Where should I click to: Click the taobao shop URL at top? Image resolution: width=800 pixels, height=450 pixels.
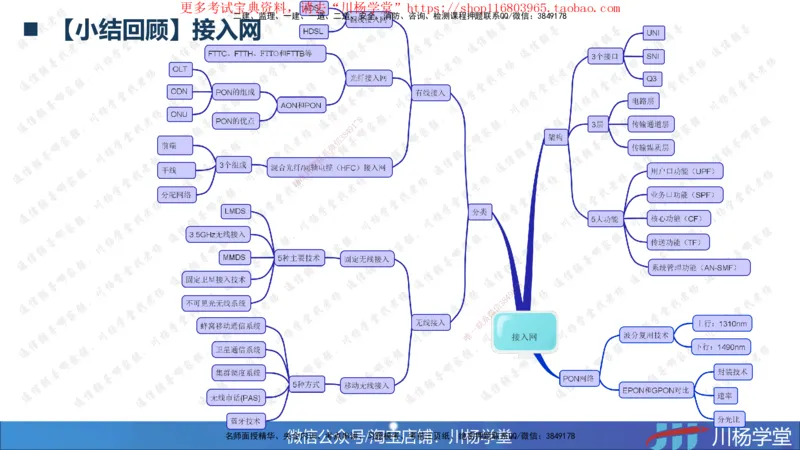pos(490,8)
